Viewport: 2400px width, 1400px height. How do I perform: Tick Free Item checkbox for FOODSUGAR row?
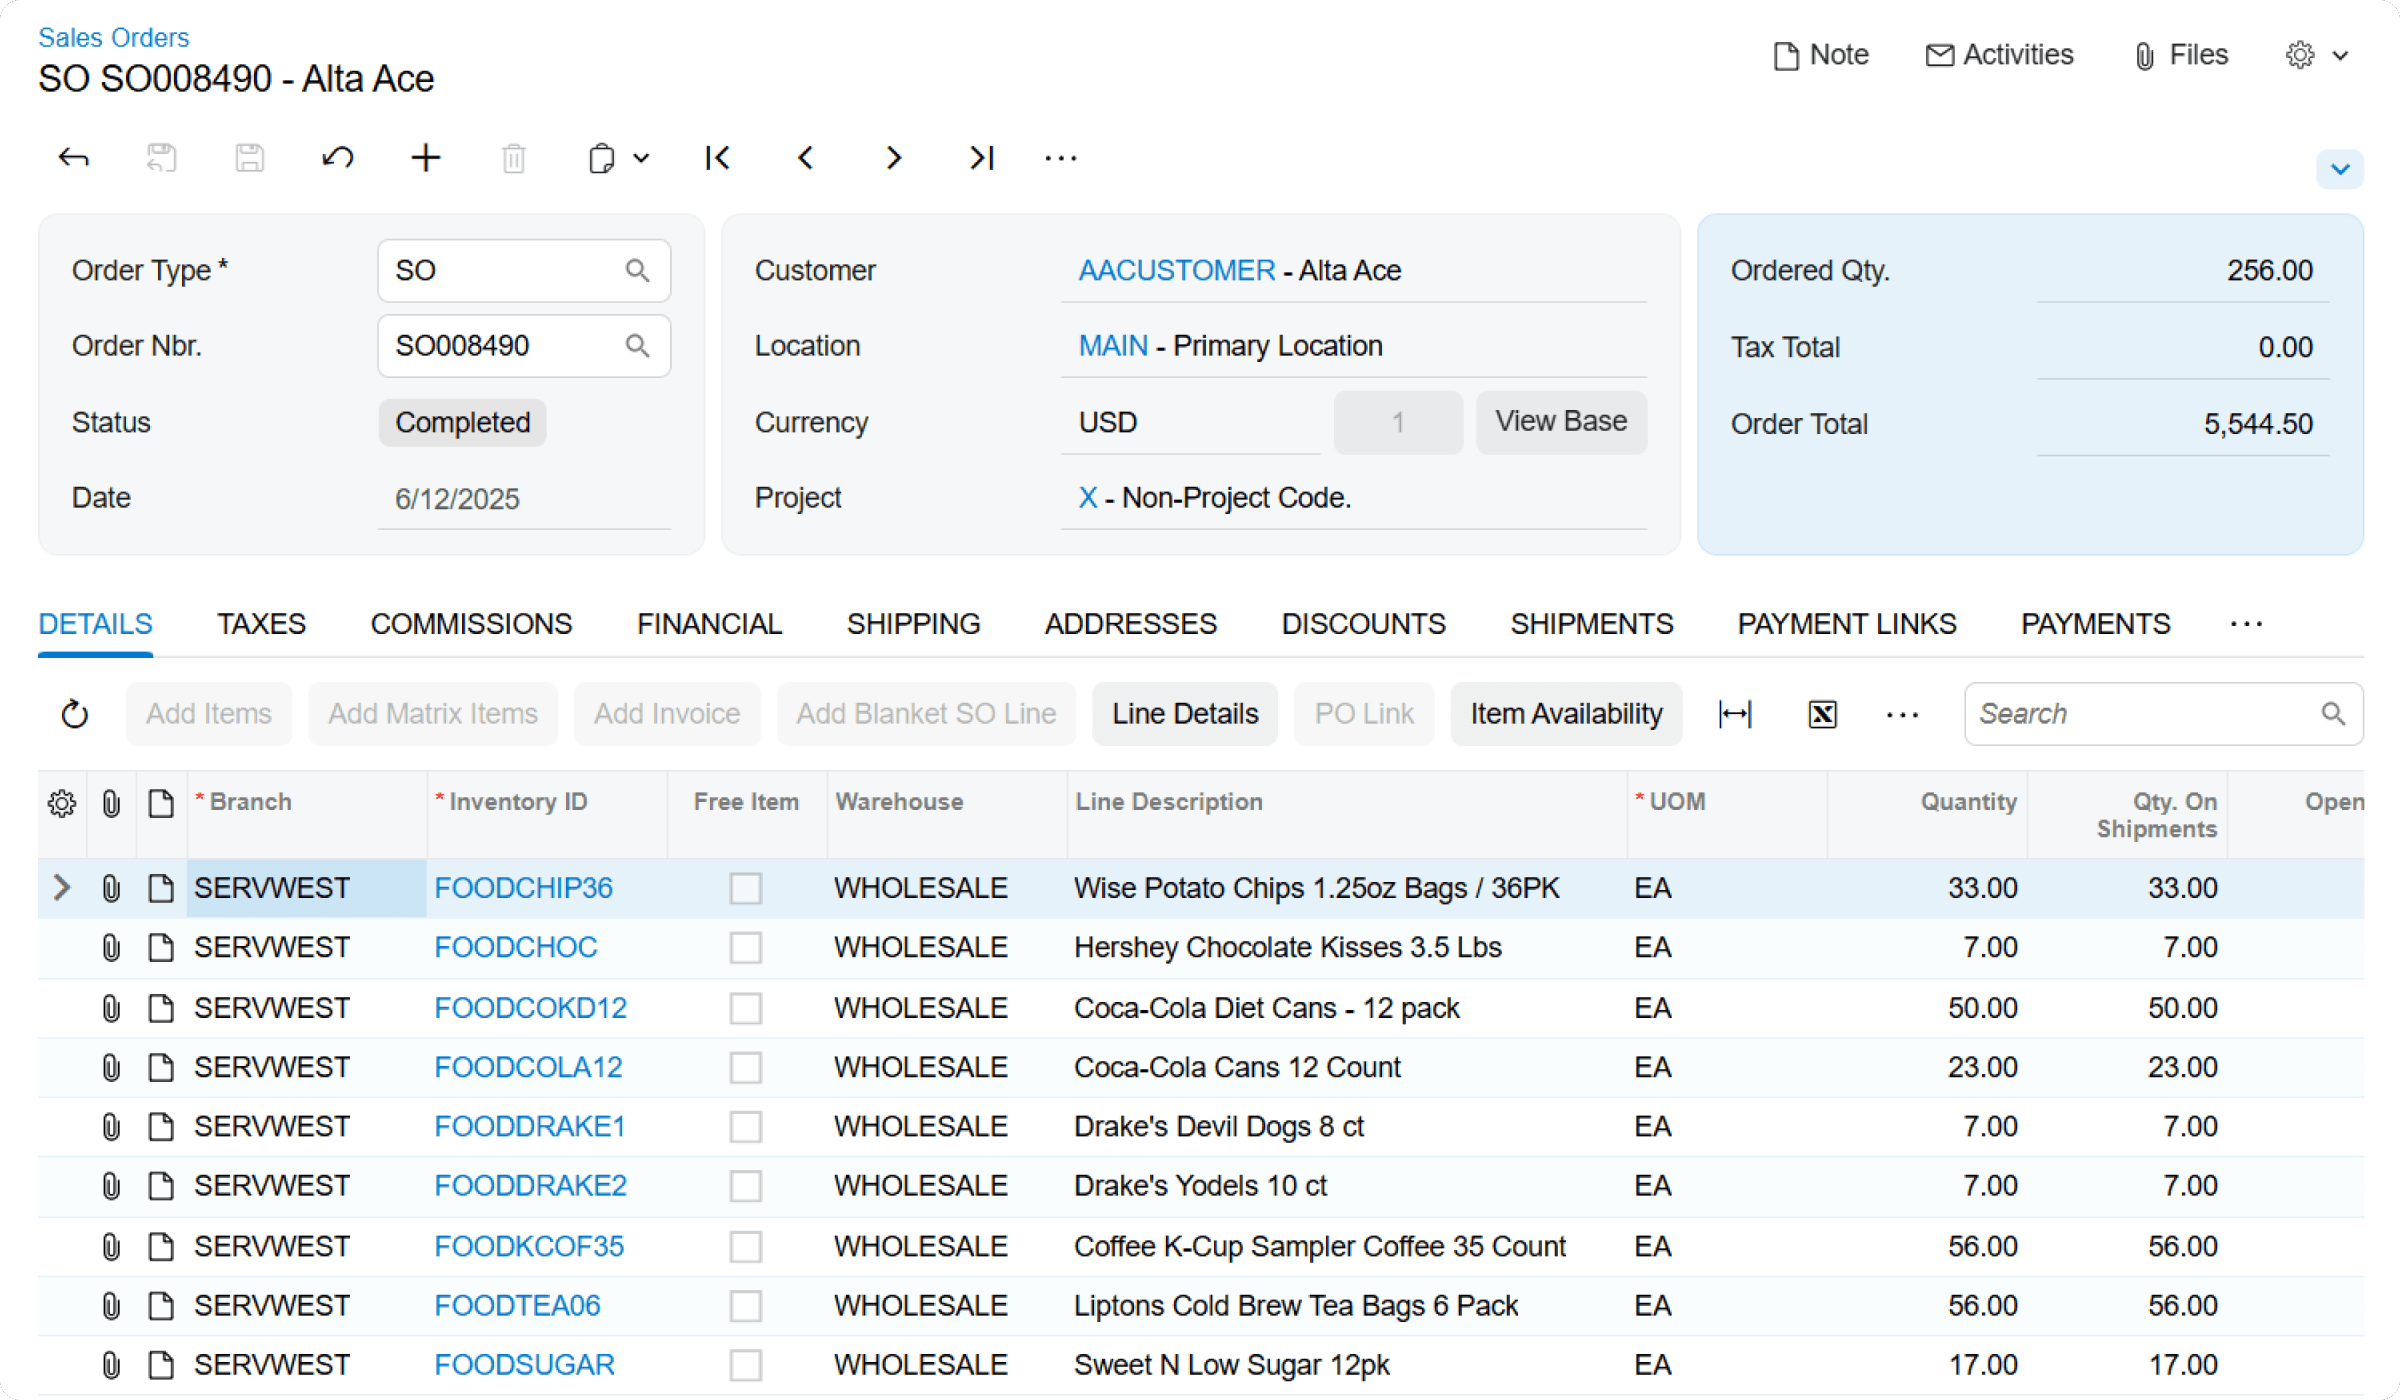pos(745,1365)
